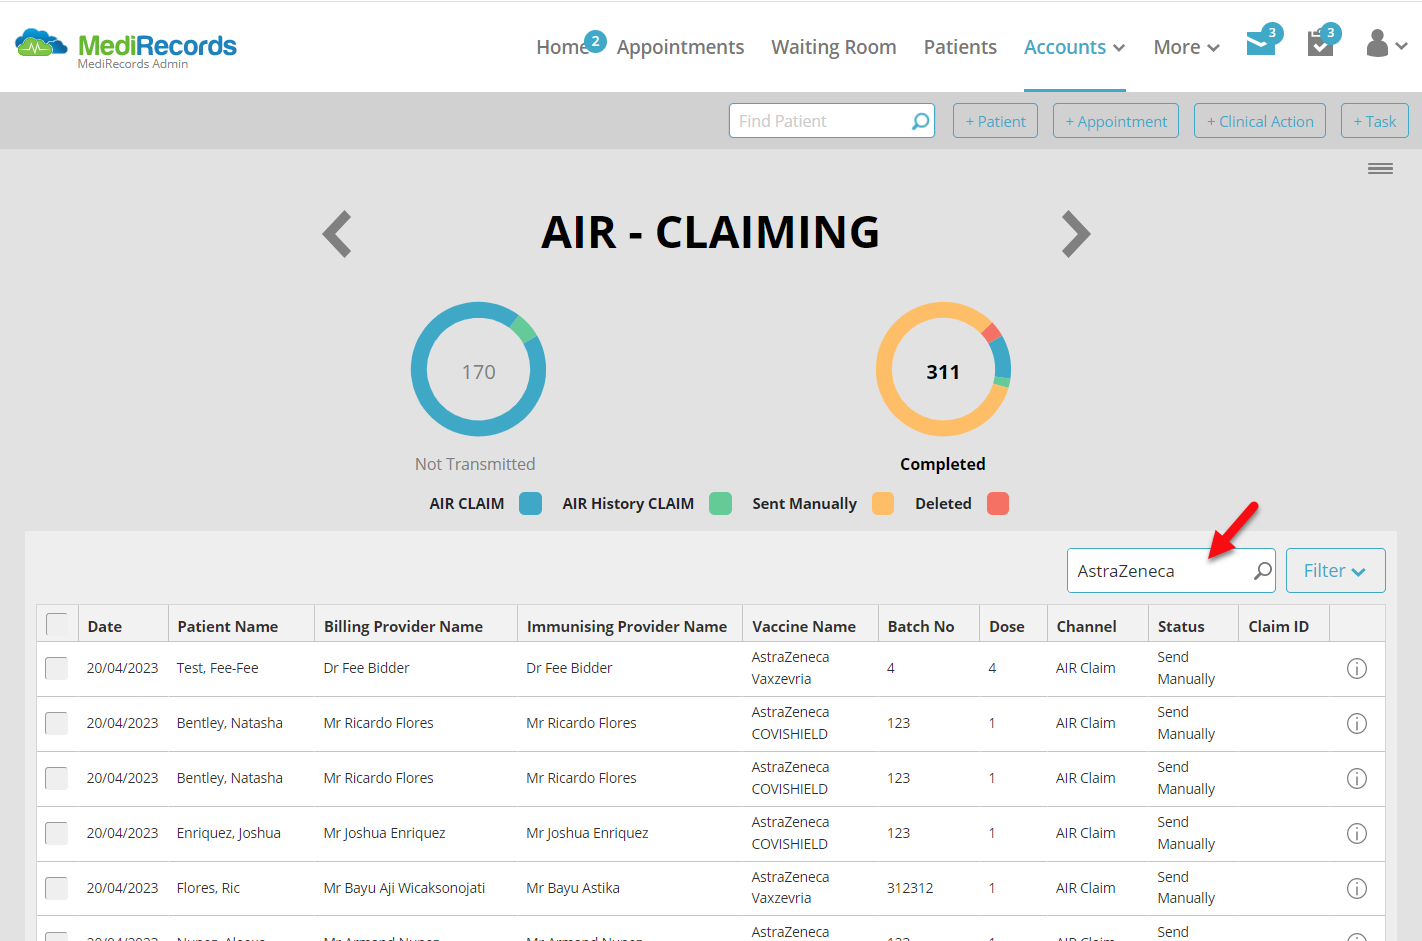Image resolution: width=1422 pixels, height=941 pixels.
Task: Open info icon for Enriquez, Joshua row
Action: tap(1356, 833)
